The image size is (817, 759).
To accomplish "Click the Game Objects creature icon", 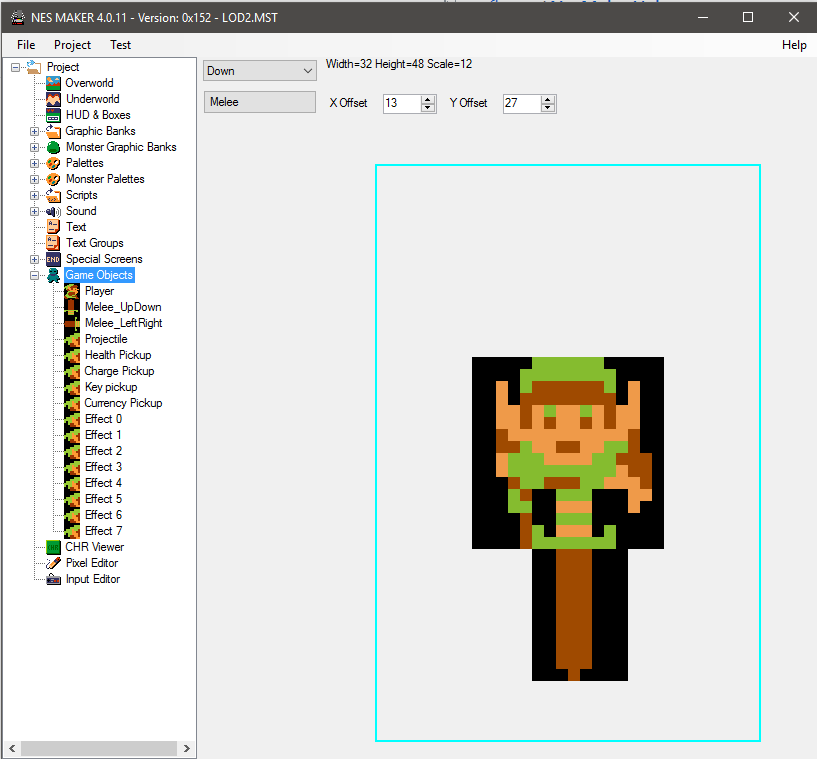I will click(x=53, y=276).
